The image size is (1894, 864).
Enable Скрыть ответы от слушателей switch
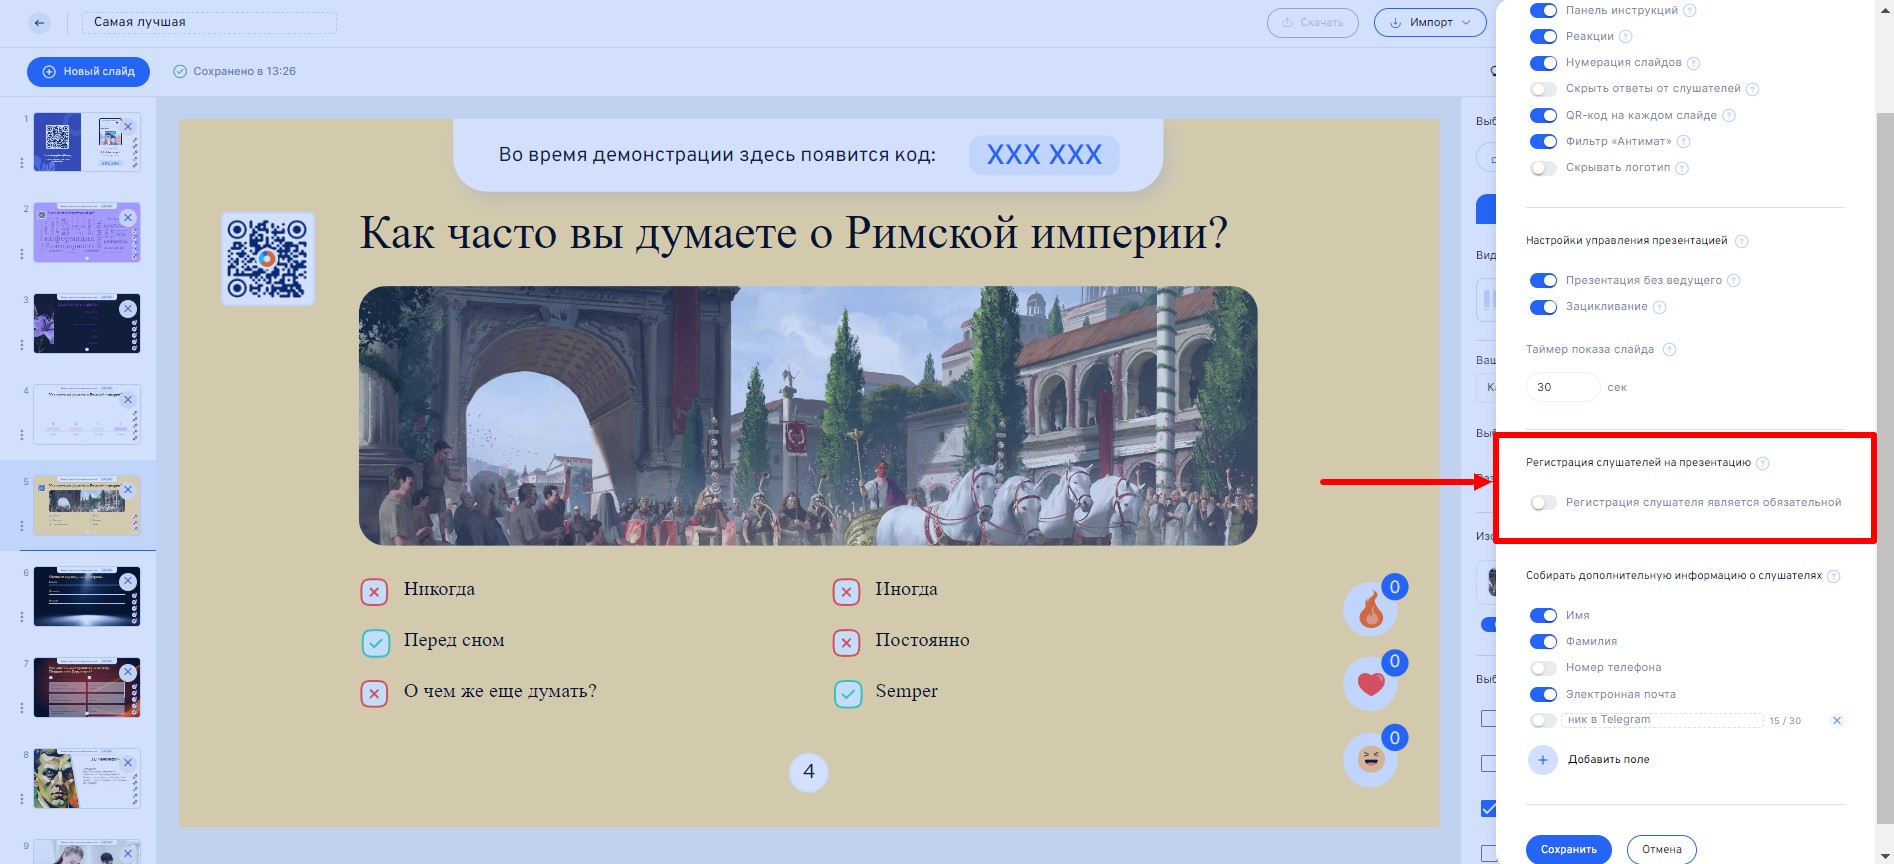1544,89
